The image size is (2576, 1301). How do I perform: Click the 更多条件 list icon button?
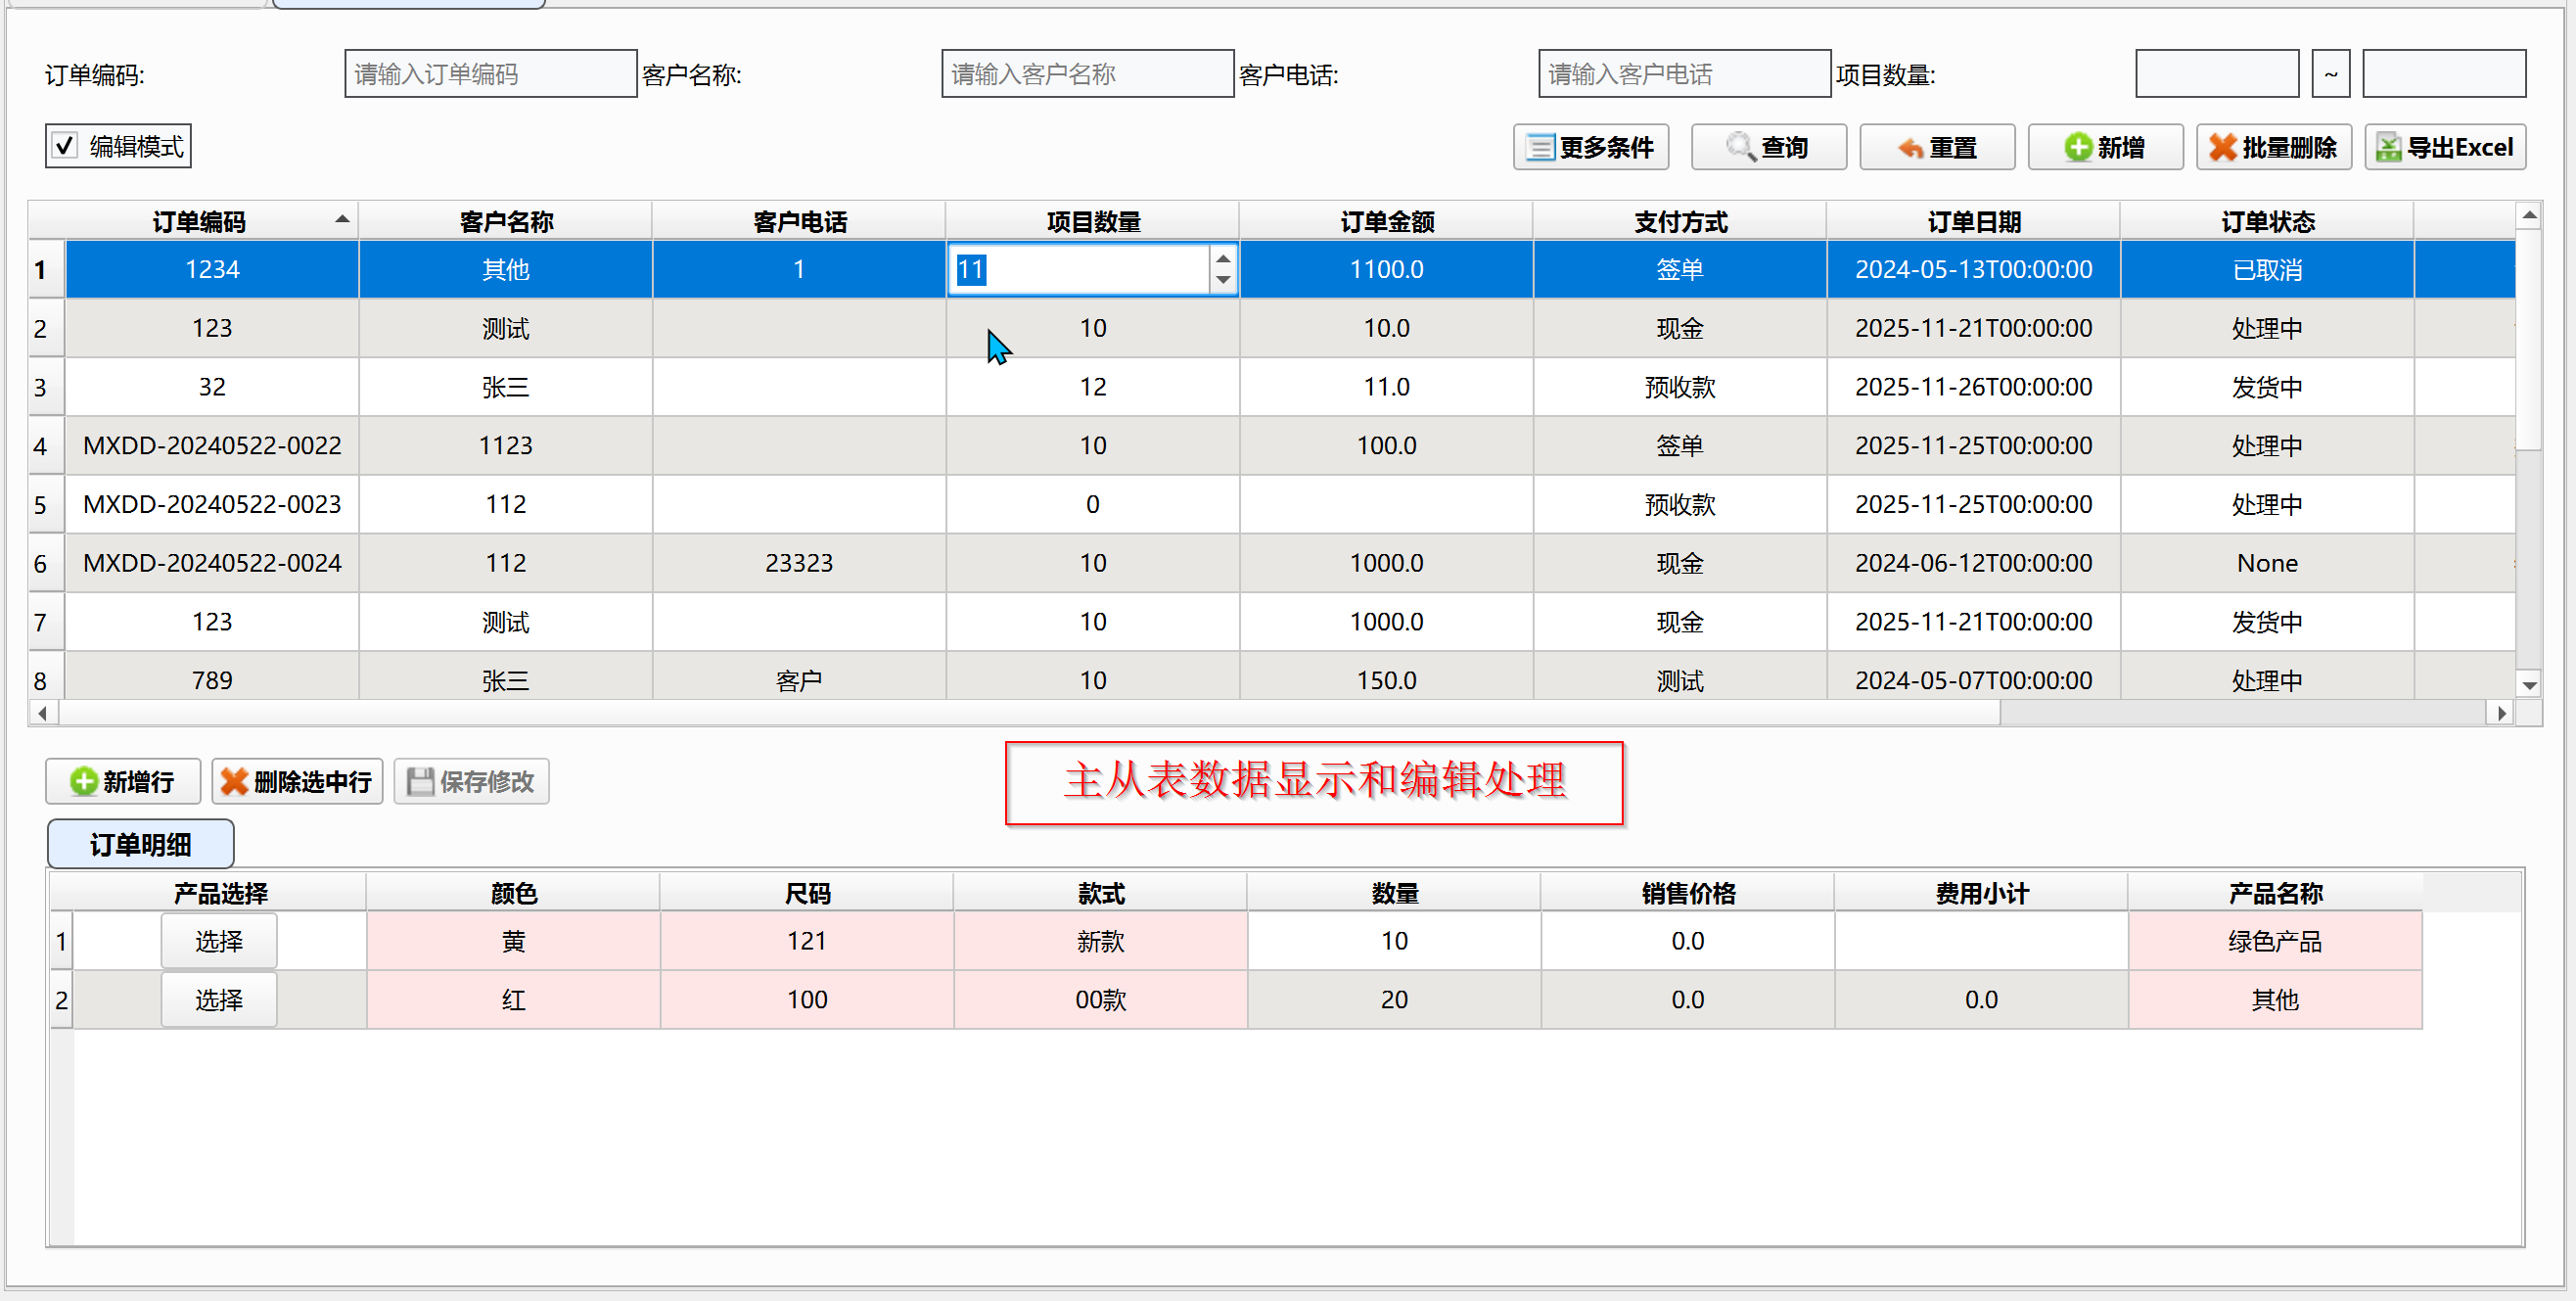point(1590,147)
